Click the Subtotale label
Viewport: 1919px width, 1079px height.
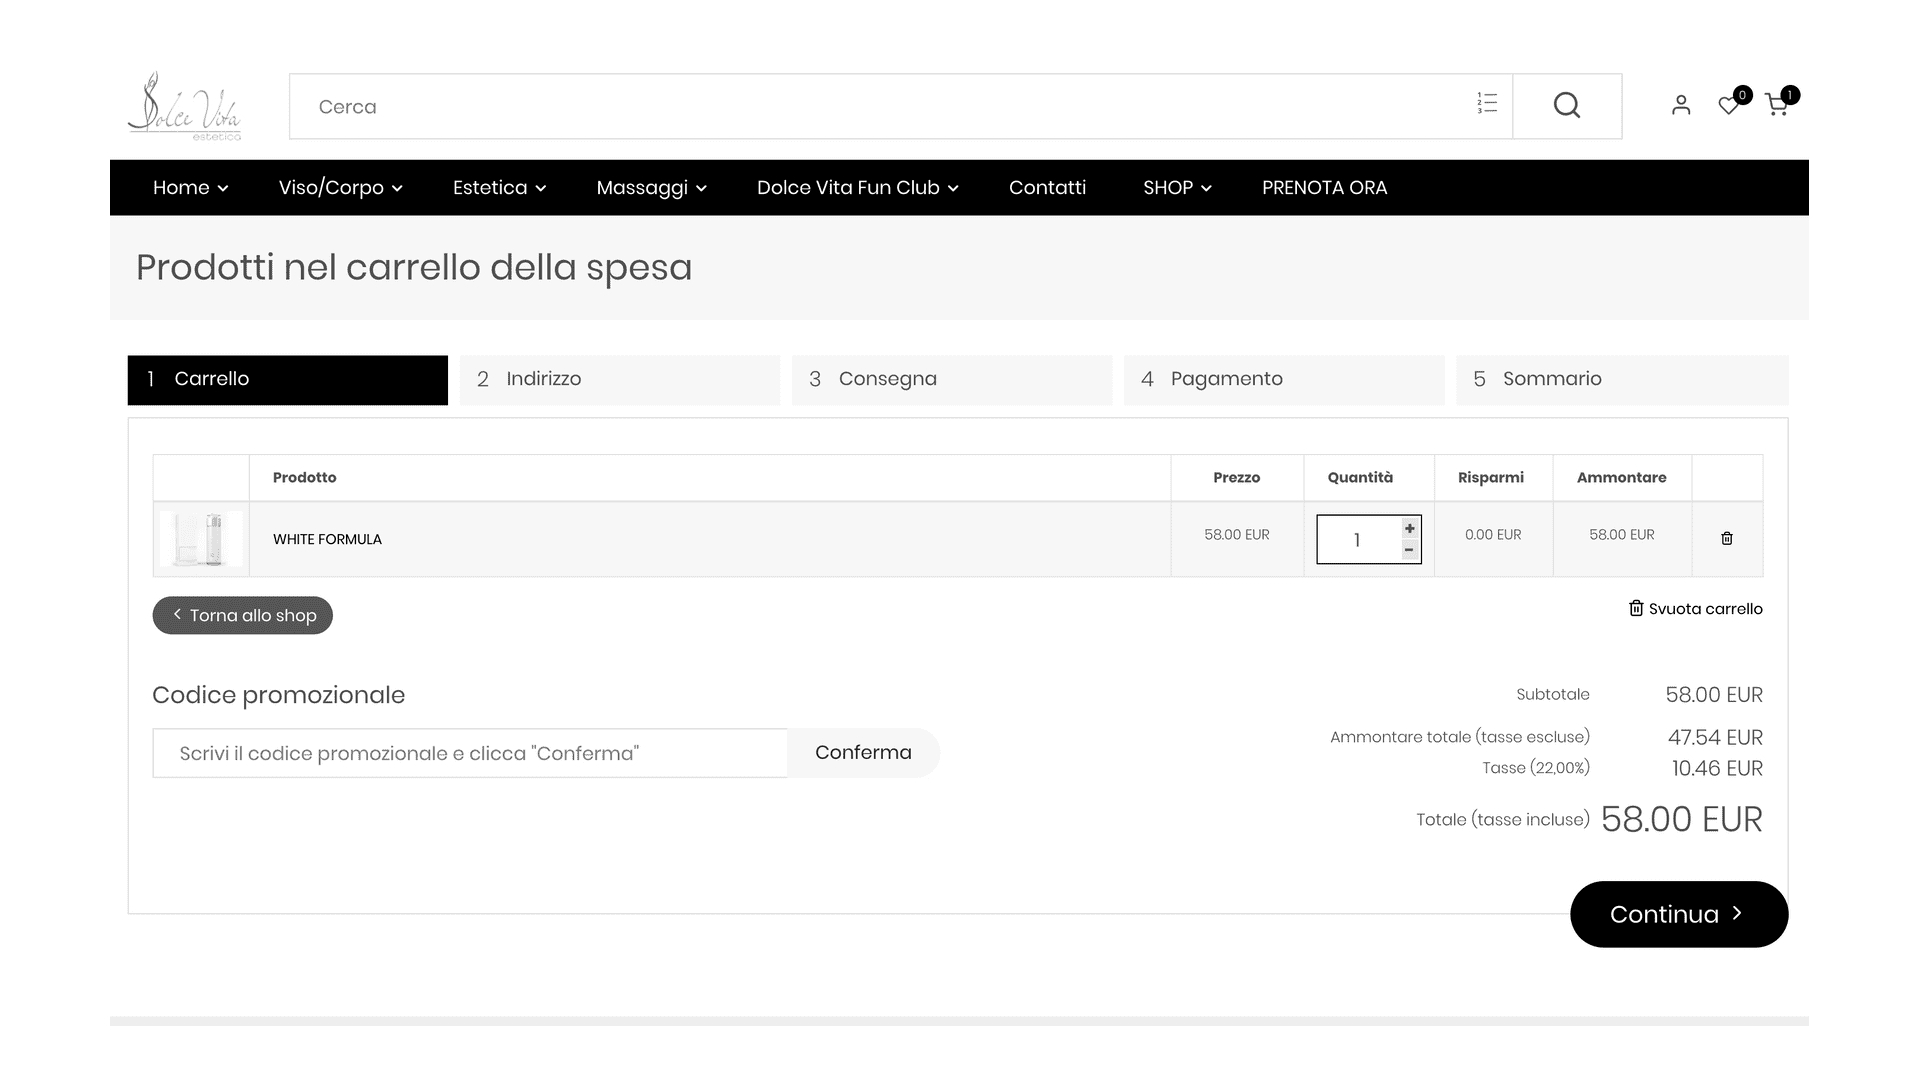(x=1553, y=694)
